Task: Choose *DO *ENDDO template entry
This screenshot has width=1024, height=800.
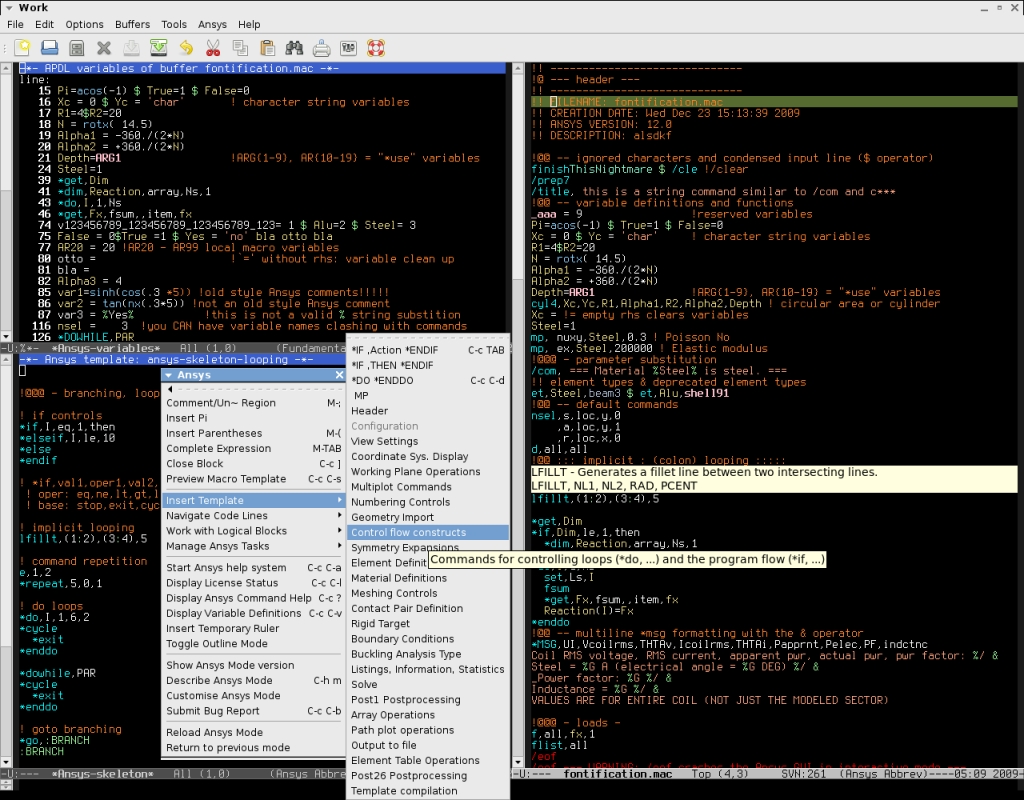Action: pyautogui.click(x=428, y=380)
